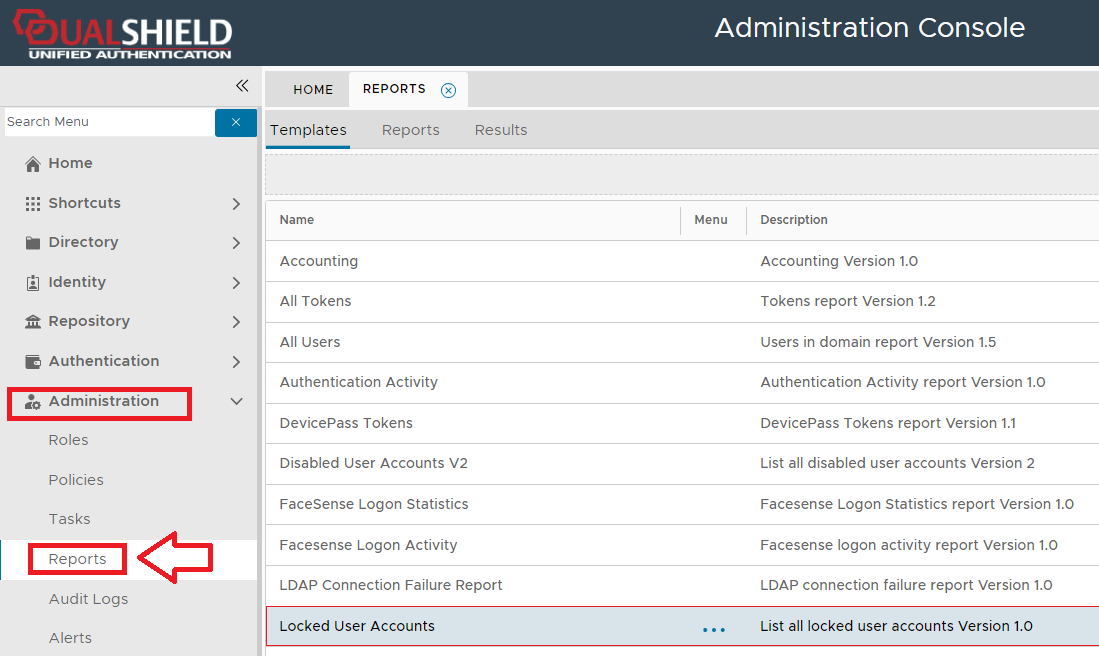The height and width of the screenshot is (656, 1099).
Task: Open Policies under Administration
Action: pyautogui.click(x=76, y=480)
